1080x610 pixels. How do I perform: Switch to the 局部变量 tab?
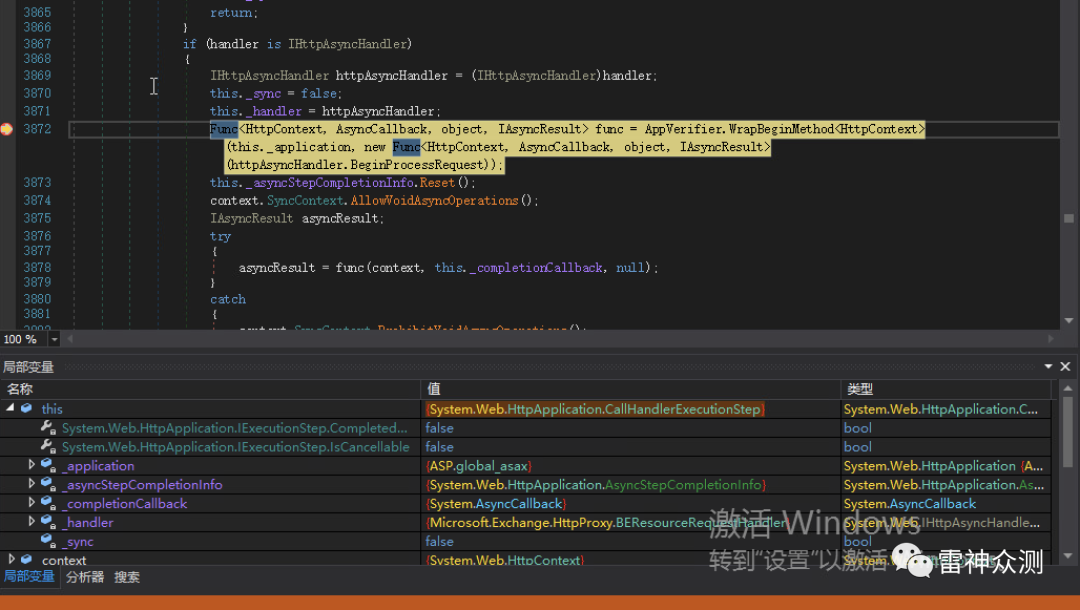pos(29,576)
